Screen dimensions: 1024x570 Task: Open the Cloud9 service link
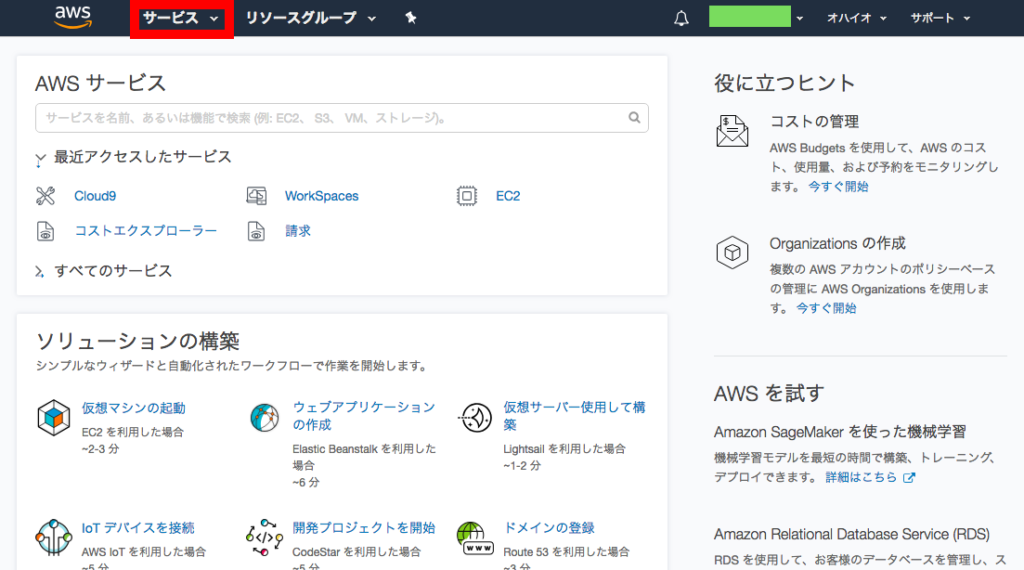95,196
